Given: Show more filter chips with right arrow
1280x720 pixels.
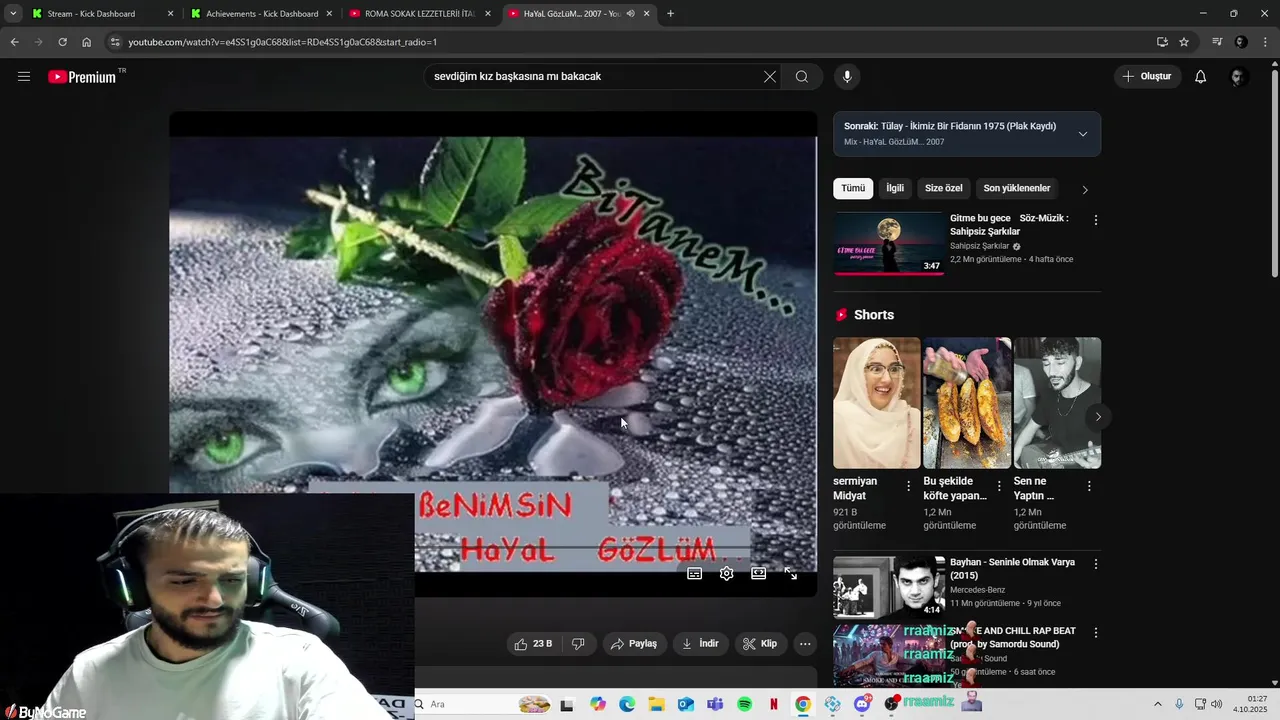Looking at the screenshot, I should click(x=1085, y=189).
